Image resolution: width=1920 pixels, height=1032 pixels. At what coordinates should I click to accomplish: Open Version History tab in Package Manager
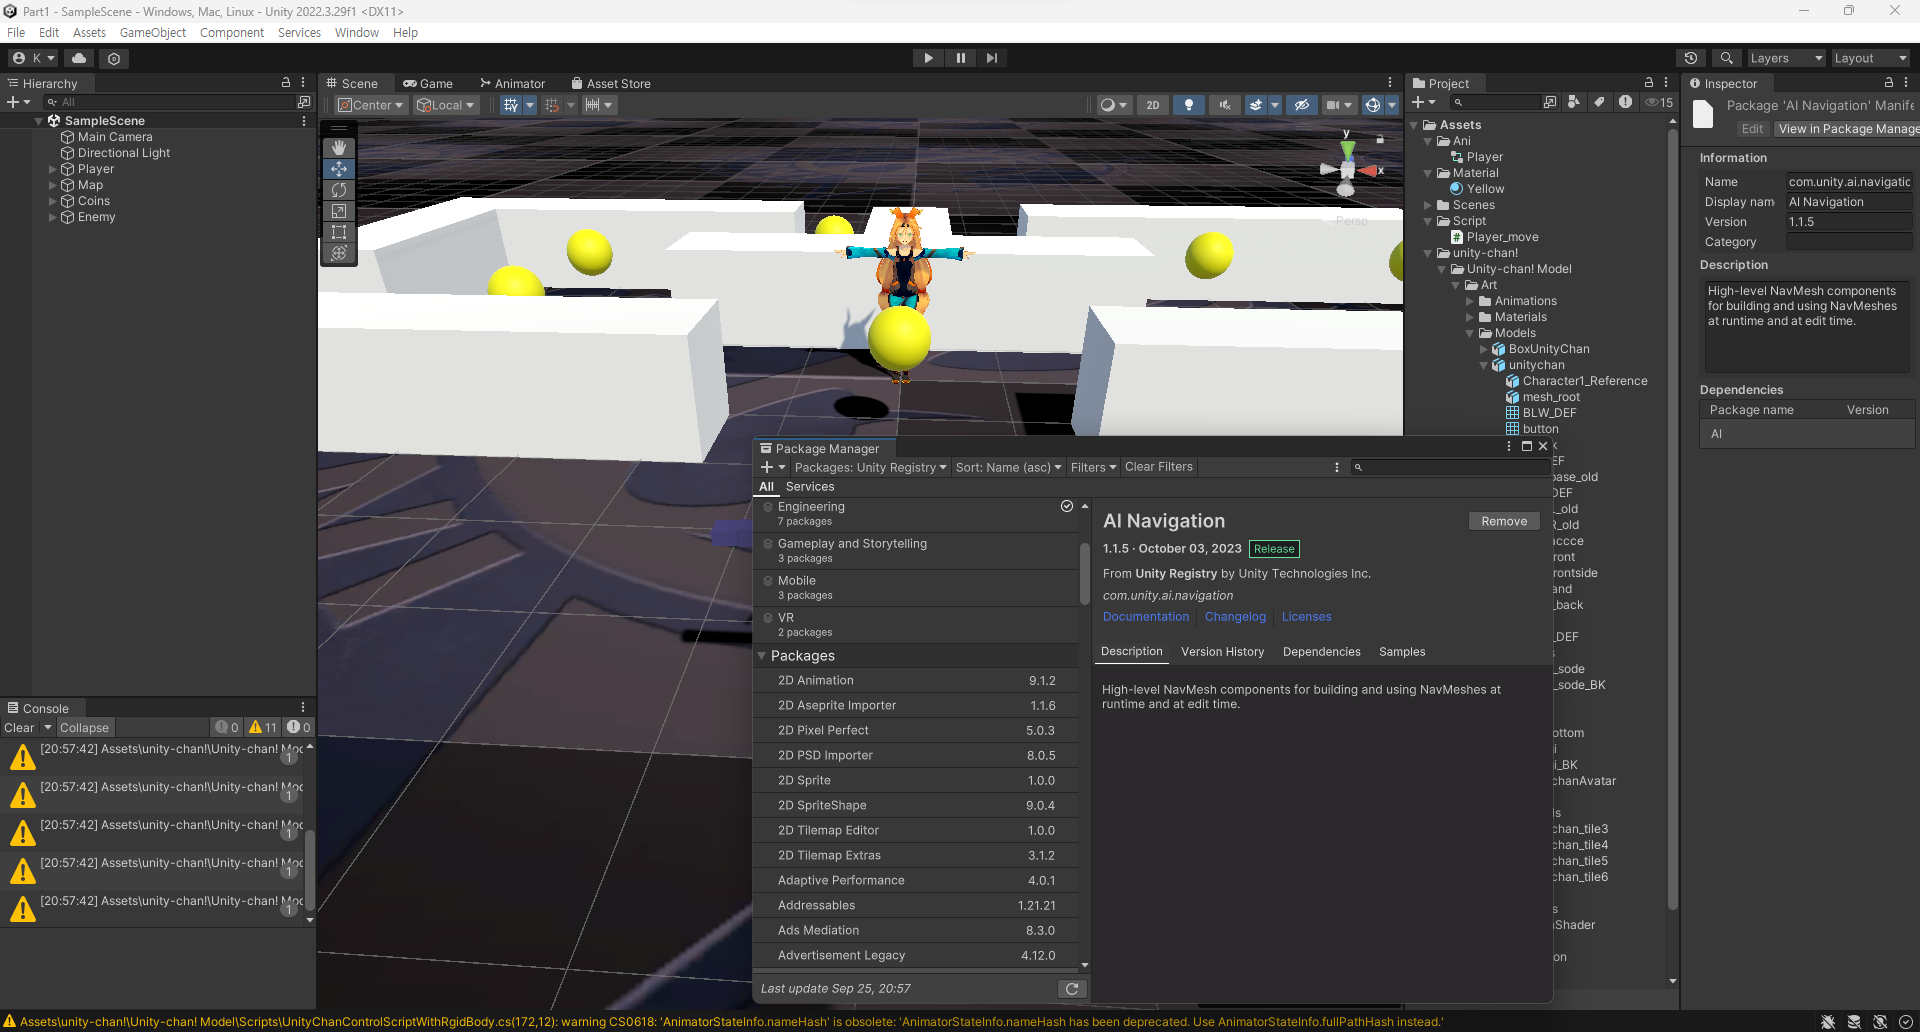pyautogui.click(x=1222, y=652)
